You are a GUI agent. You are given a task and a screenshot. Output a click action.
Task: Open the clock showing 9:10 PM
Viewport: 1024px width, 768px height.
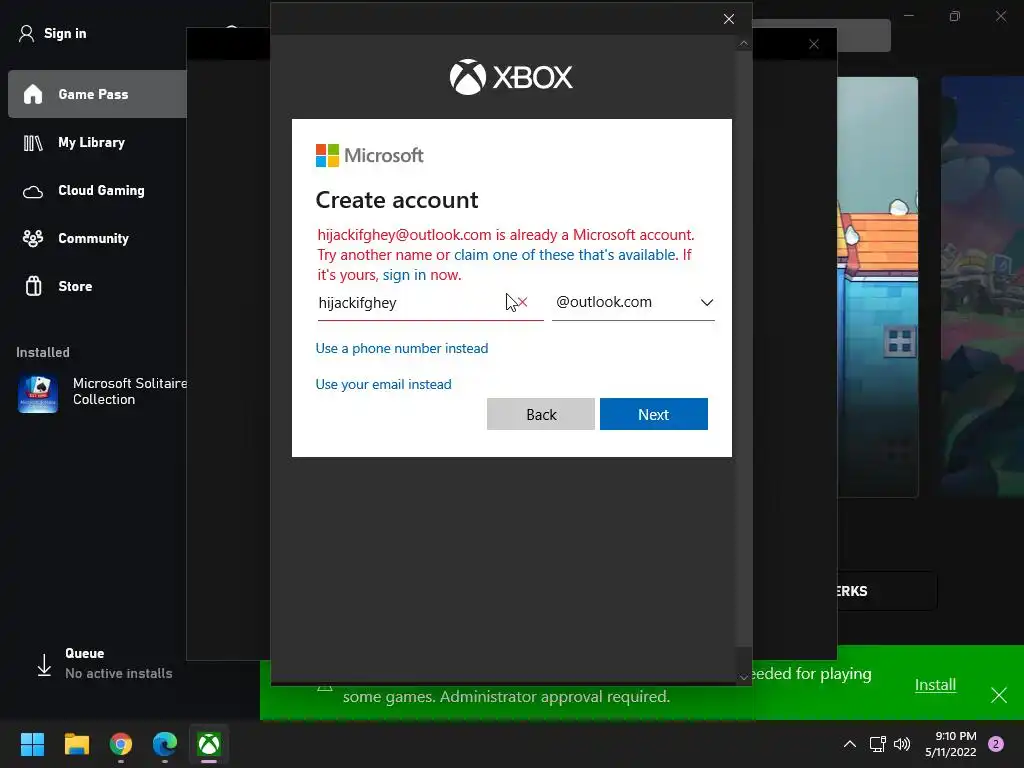951,744
